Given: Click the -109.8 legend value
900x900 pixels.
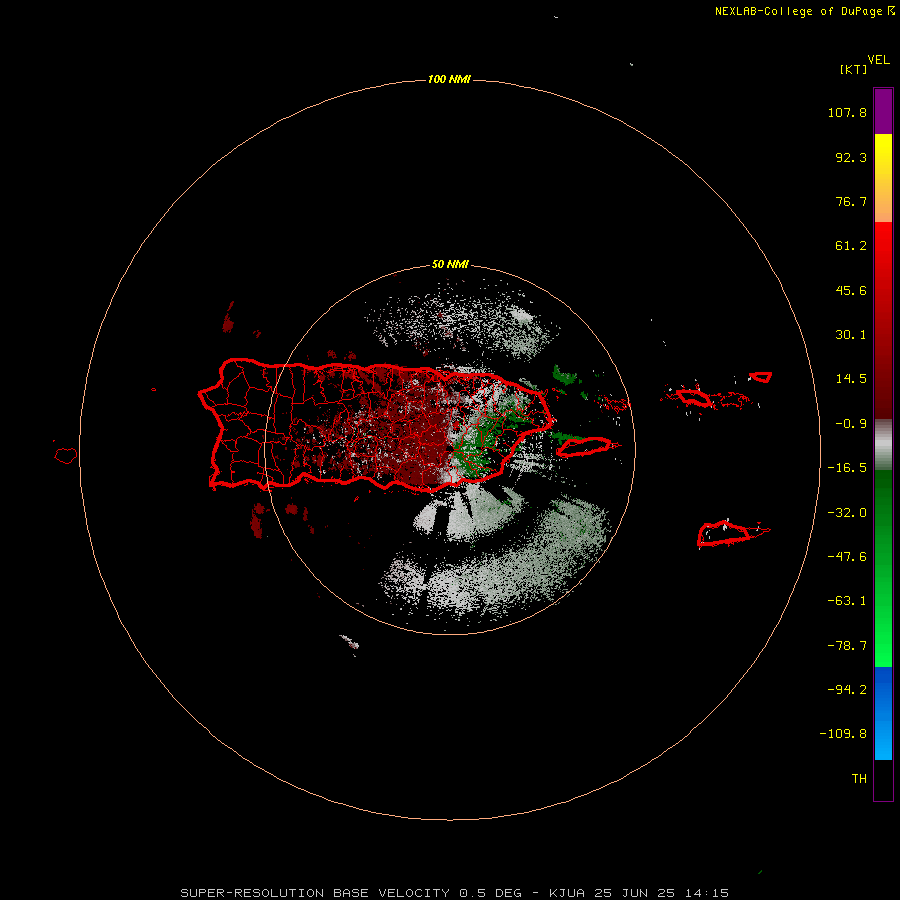Looking at the screenshot, I should coord(843,734).
